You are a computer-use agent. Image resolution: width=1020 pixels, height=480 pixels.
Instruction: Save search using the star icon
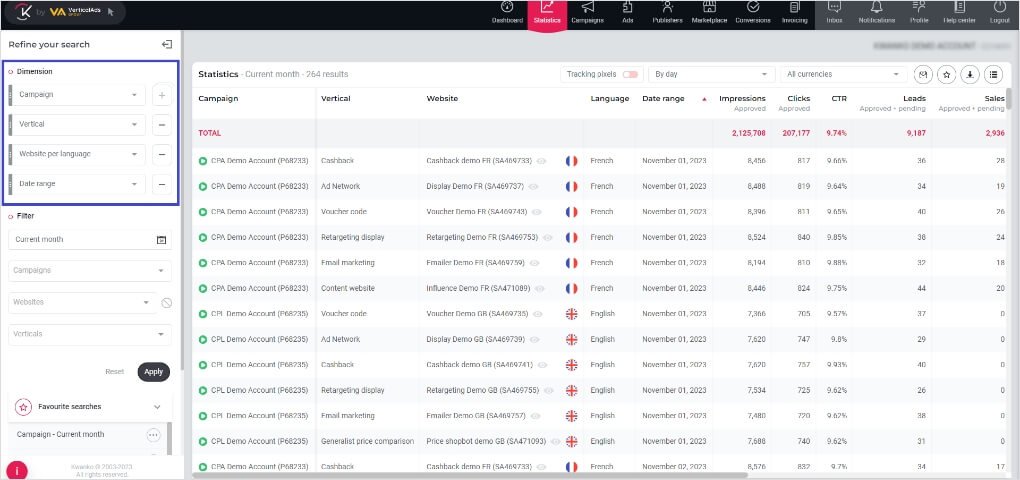(x=946, y=74)
